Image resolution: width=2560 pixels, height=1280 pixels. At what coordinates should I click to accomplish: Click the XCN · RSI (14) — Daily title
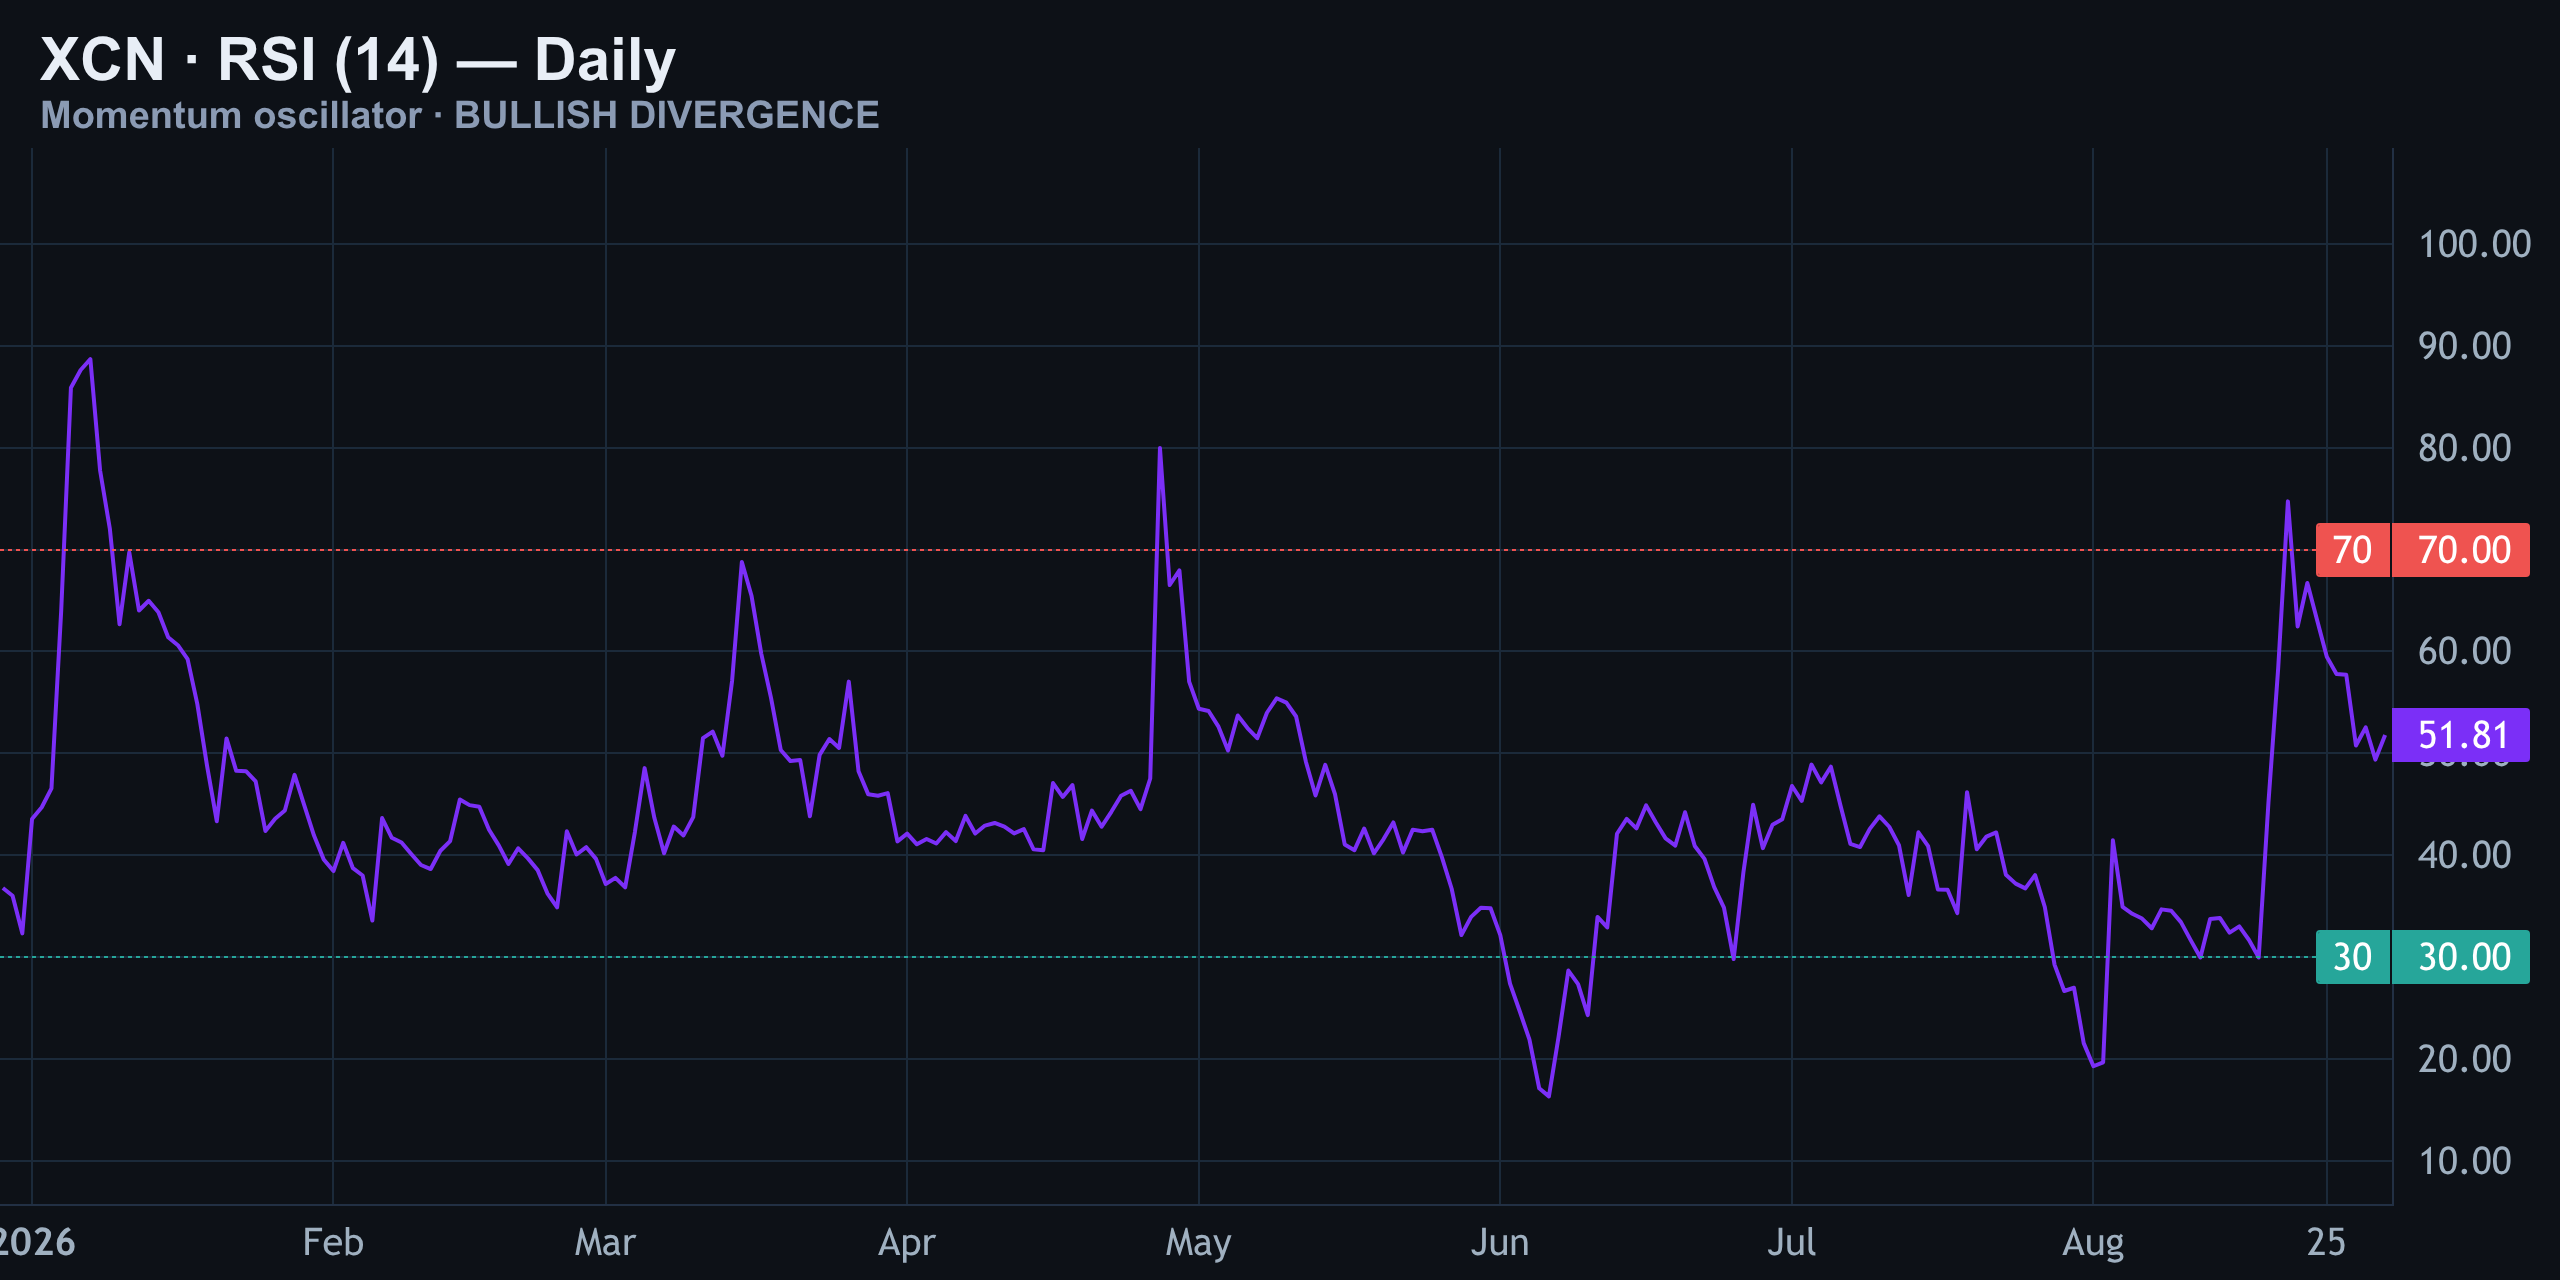(x=358, y=60)
